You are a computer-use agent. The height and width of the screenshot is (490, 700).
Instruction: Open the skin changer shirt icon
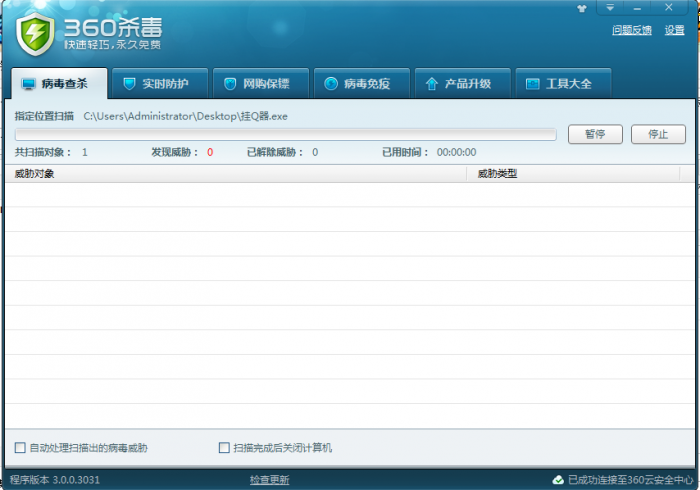click(x=582, y=8)
